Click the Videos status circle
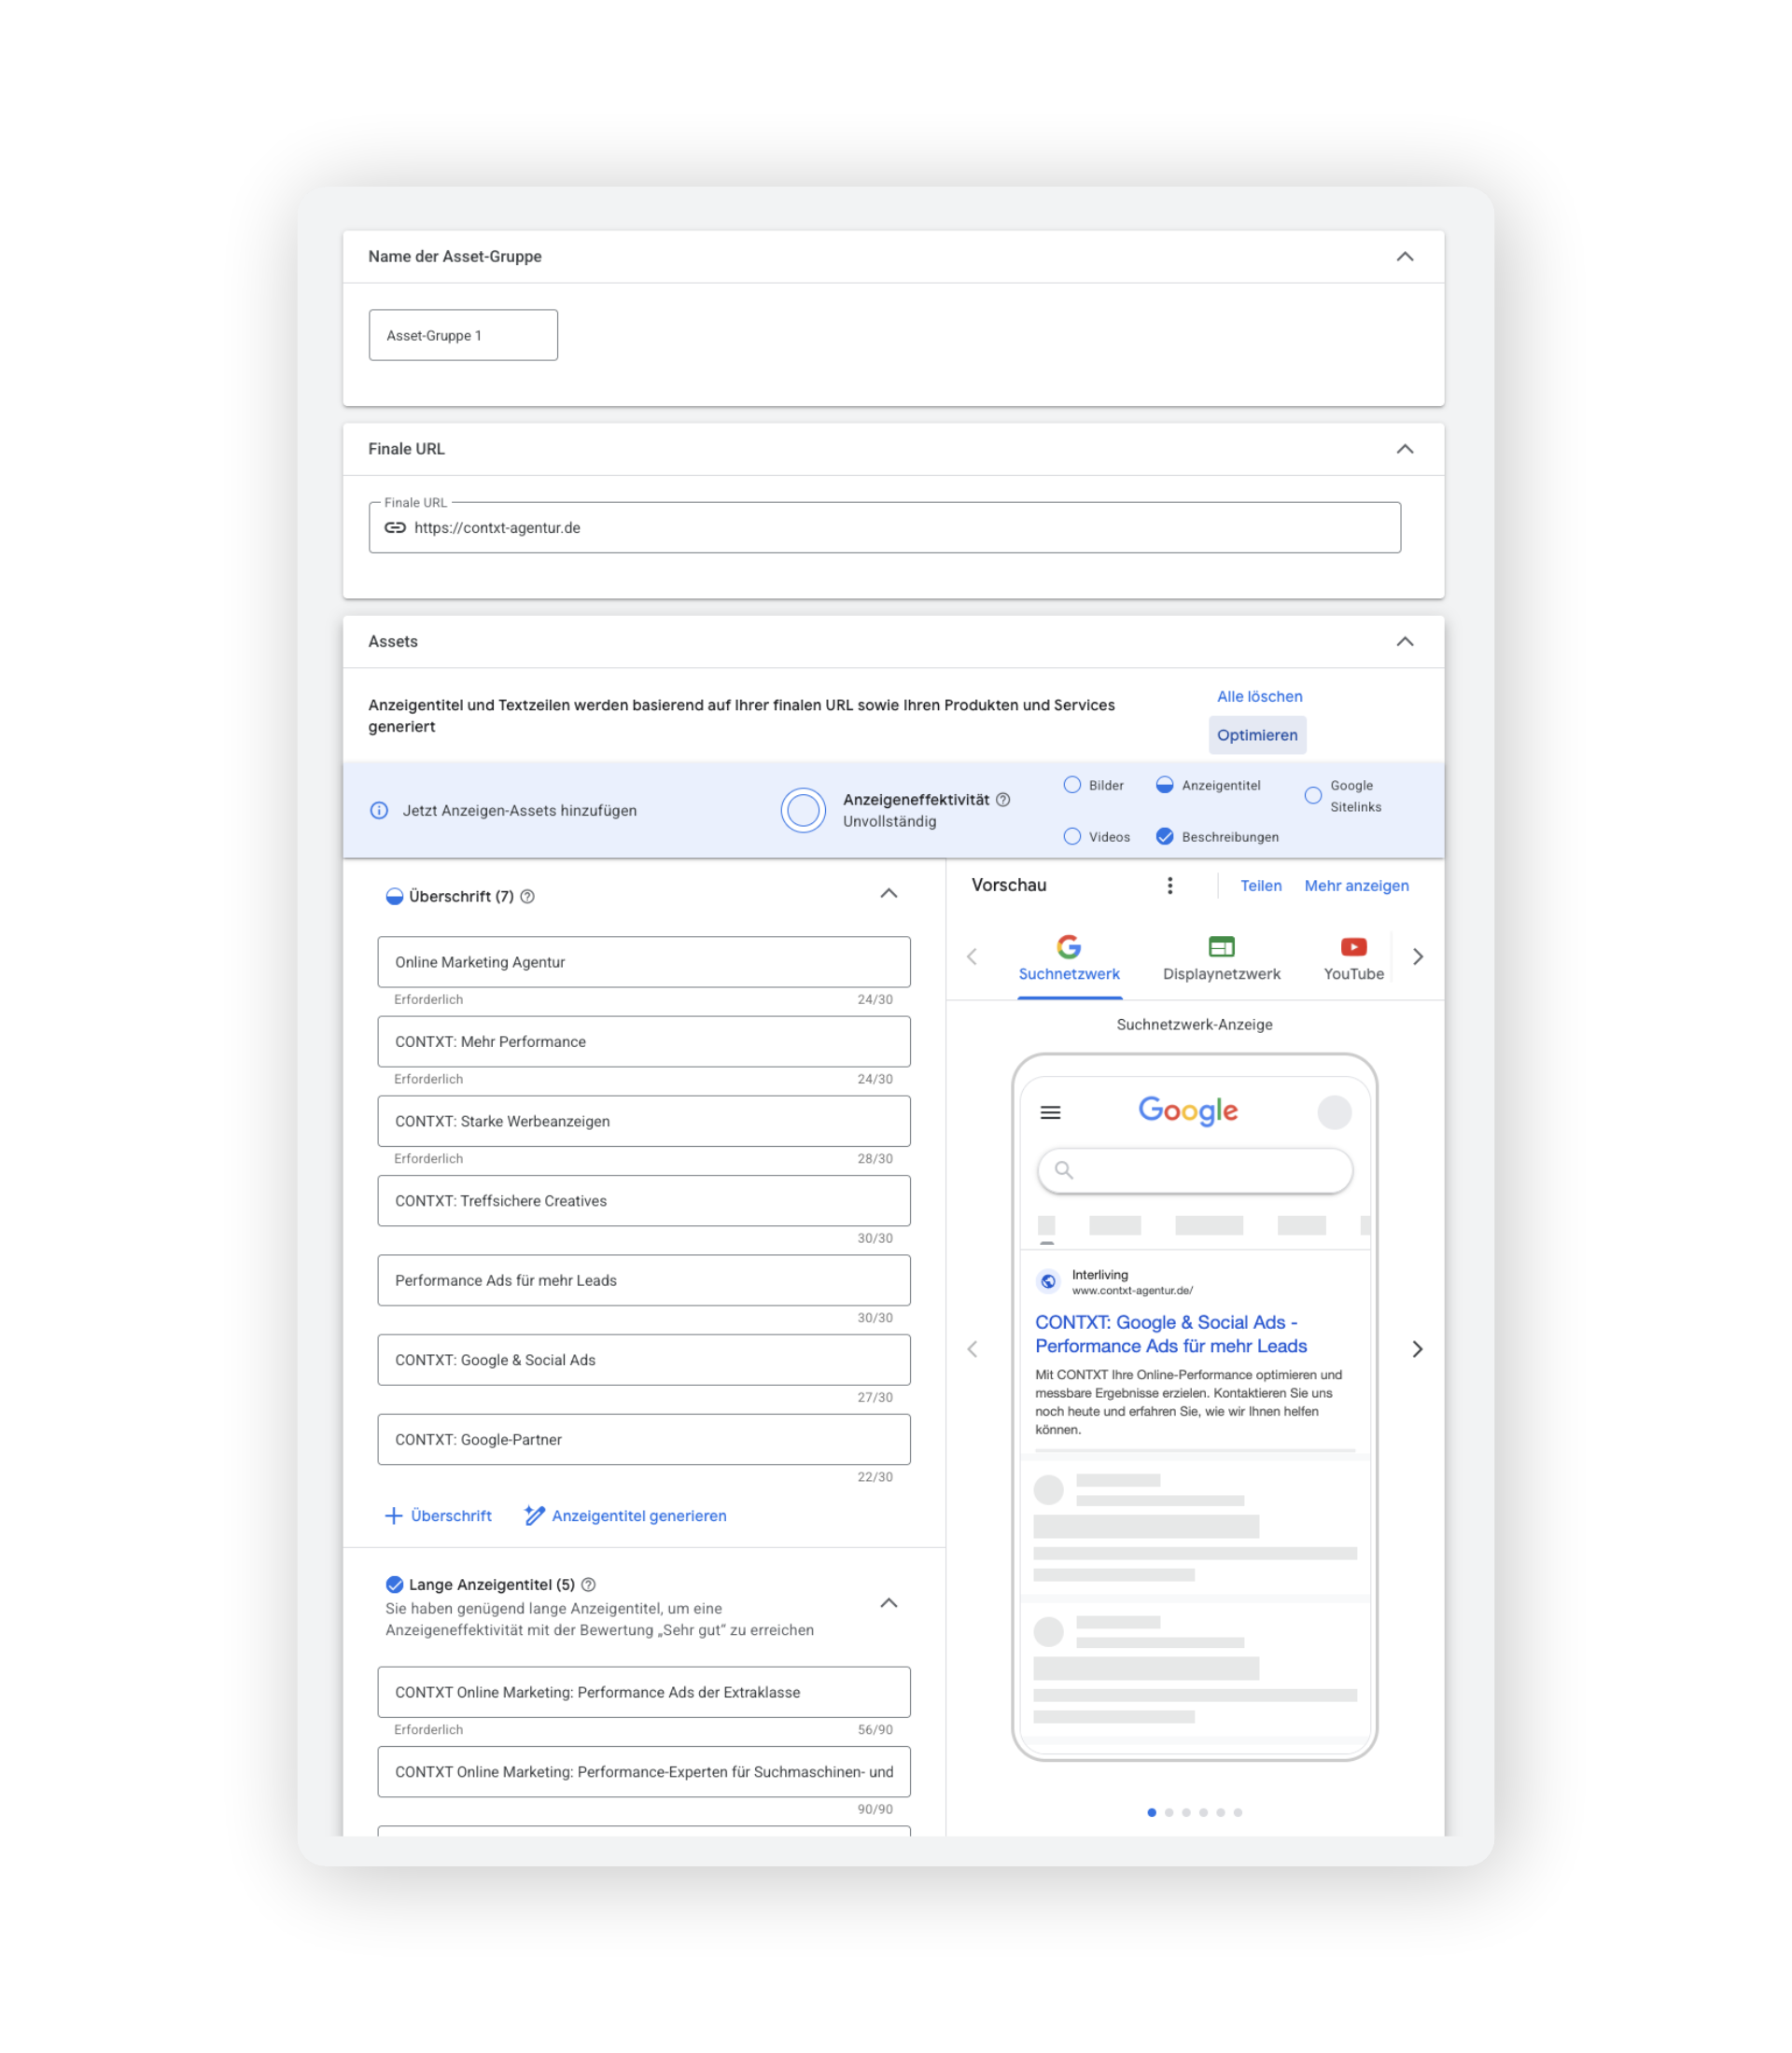Viewport: 1792px width, 2053px height. pyautogui.click(x=1072, y=837)
